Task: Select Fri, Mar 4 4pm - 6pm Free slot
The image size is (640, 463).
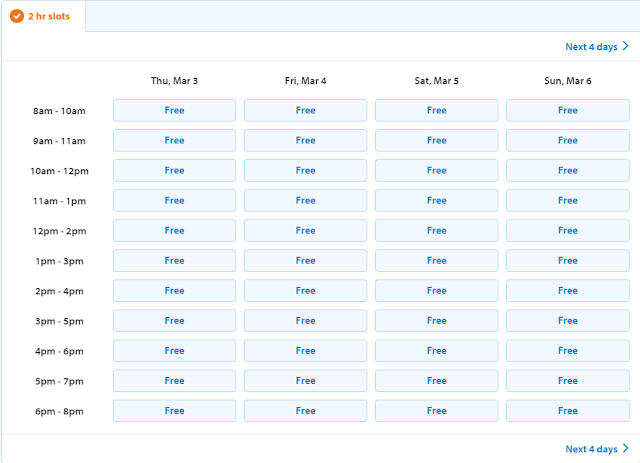Action: tap(305, 351)
